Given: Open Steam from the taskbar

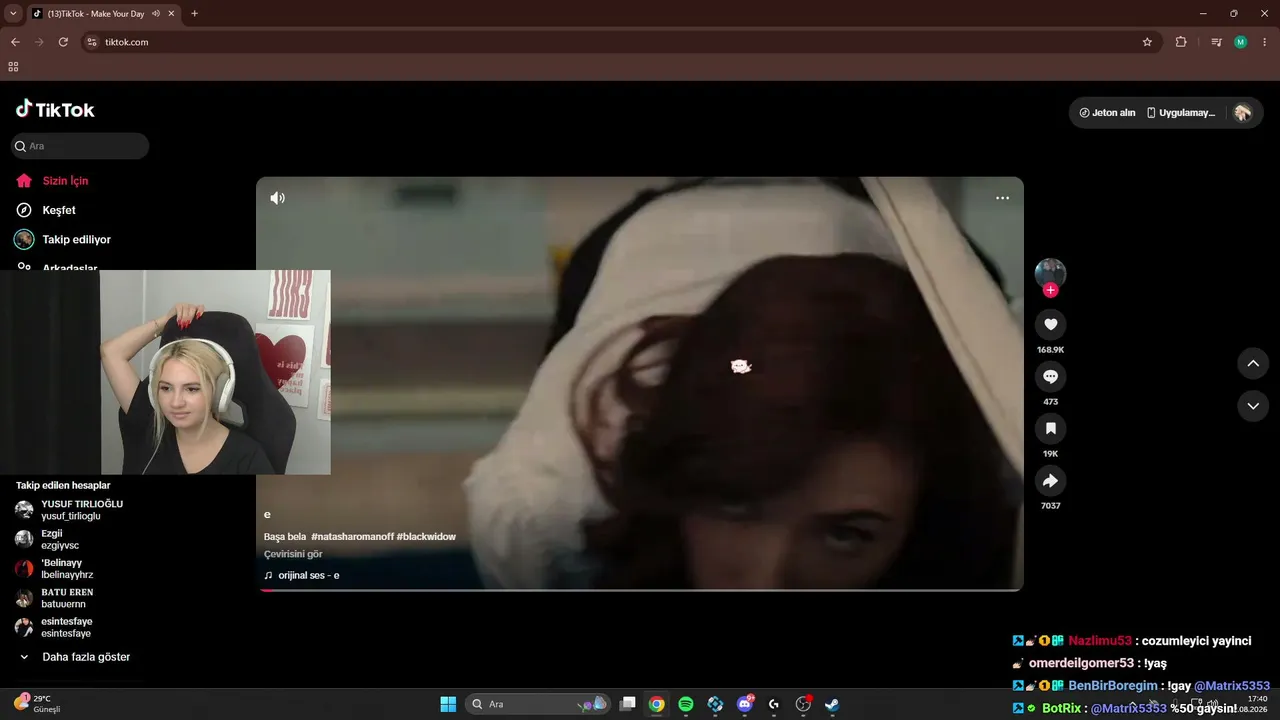Looking at the screenshot, I should click(x=832, y=704).
